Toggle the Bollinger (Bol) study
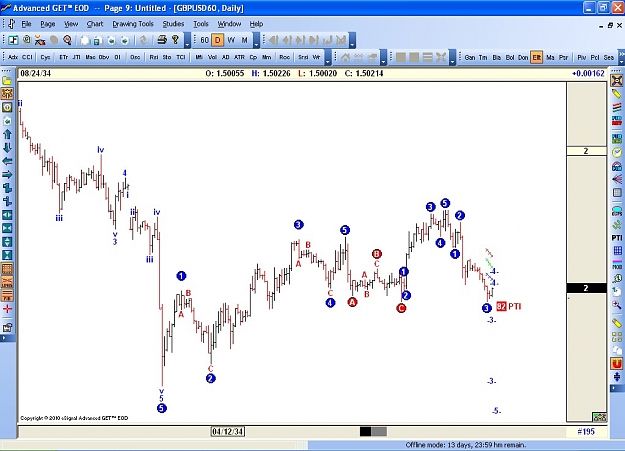Screen dimensions: 625x451 coord(510,57)
